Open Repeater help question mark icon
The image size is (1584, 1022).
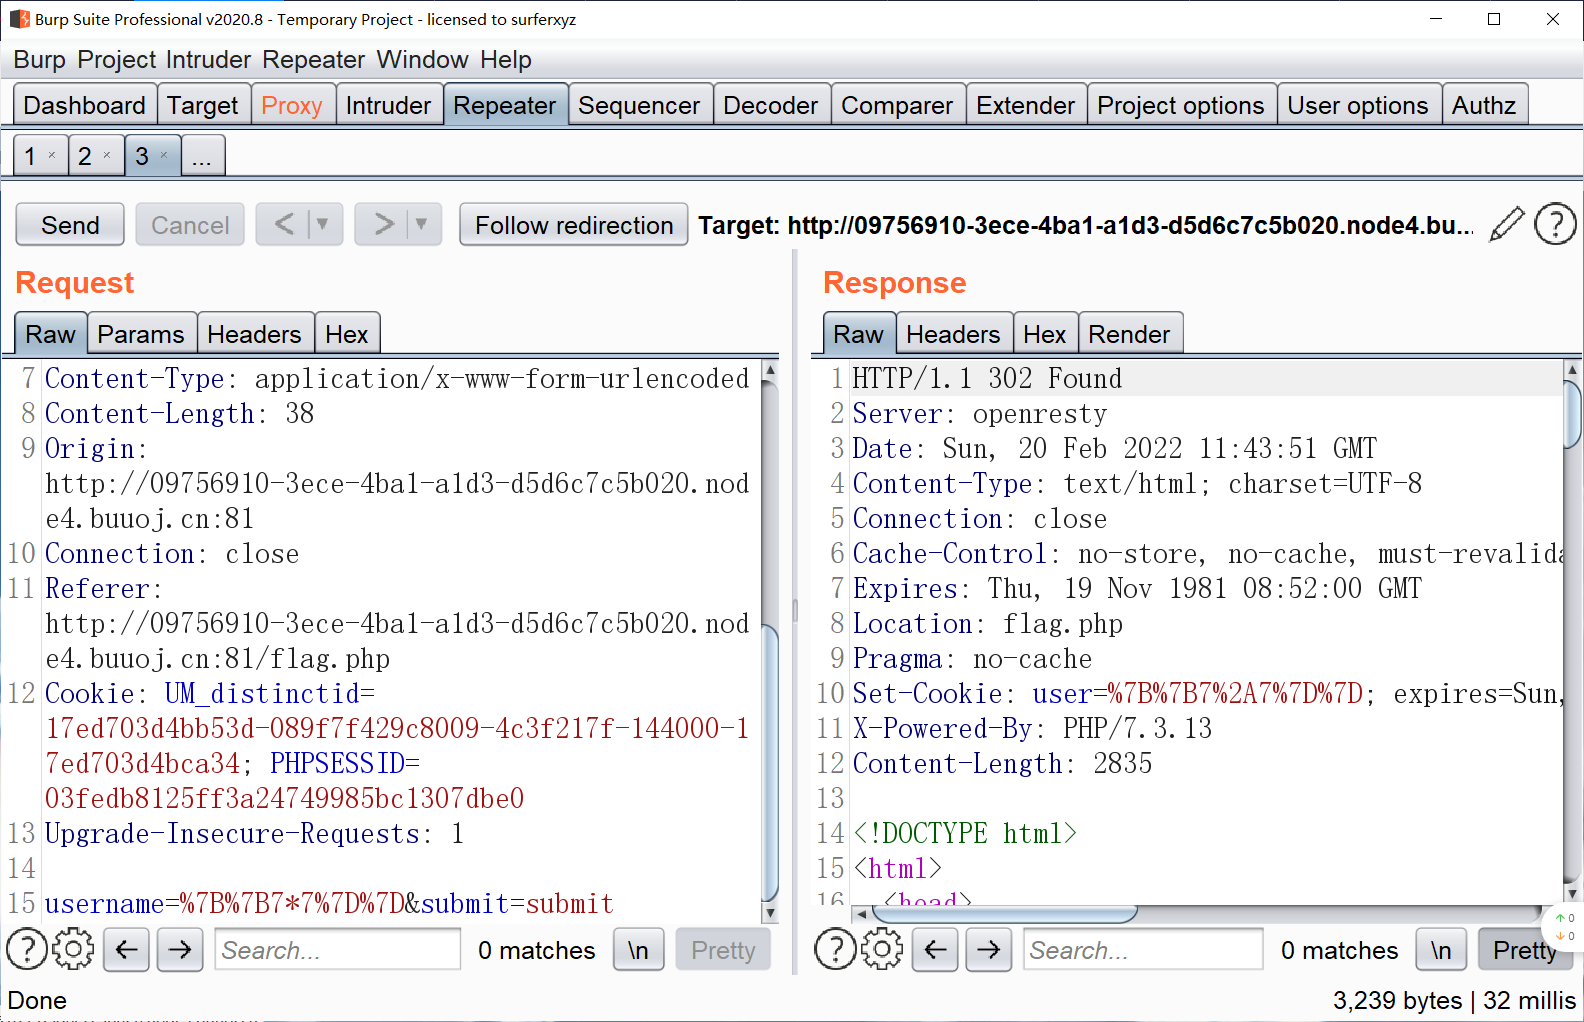click(x=1555, y=224)
